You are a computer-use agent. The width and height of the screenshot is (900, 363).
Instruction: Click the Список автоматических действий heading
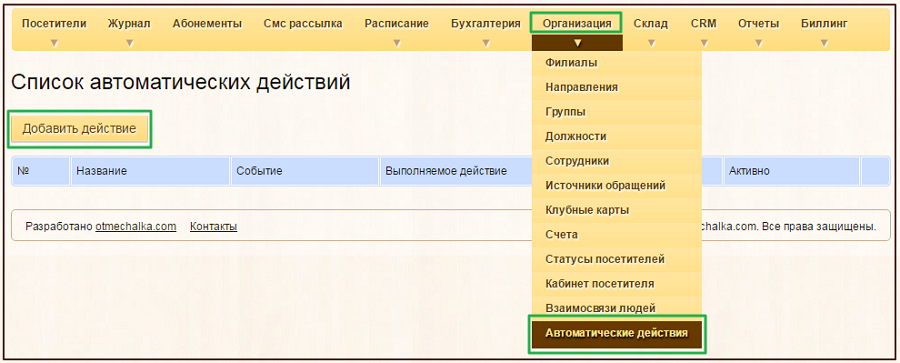181,83
